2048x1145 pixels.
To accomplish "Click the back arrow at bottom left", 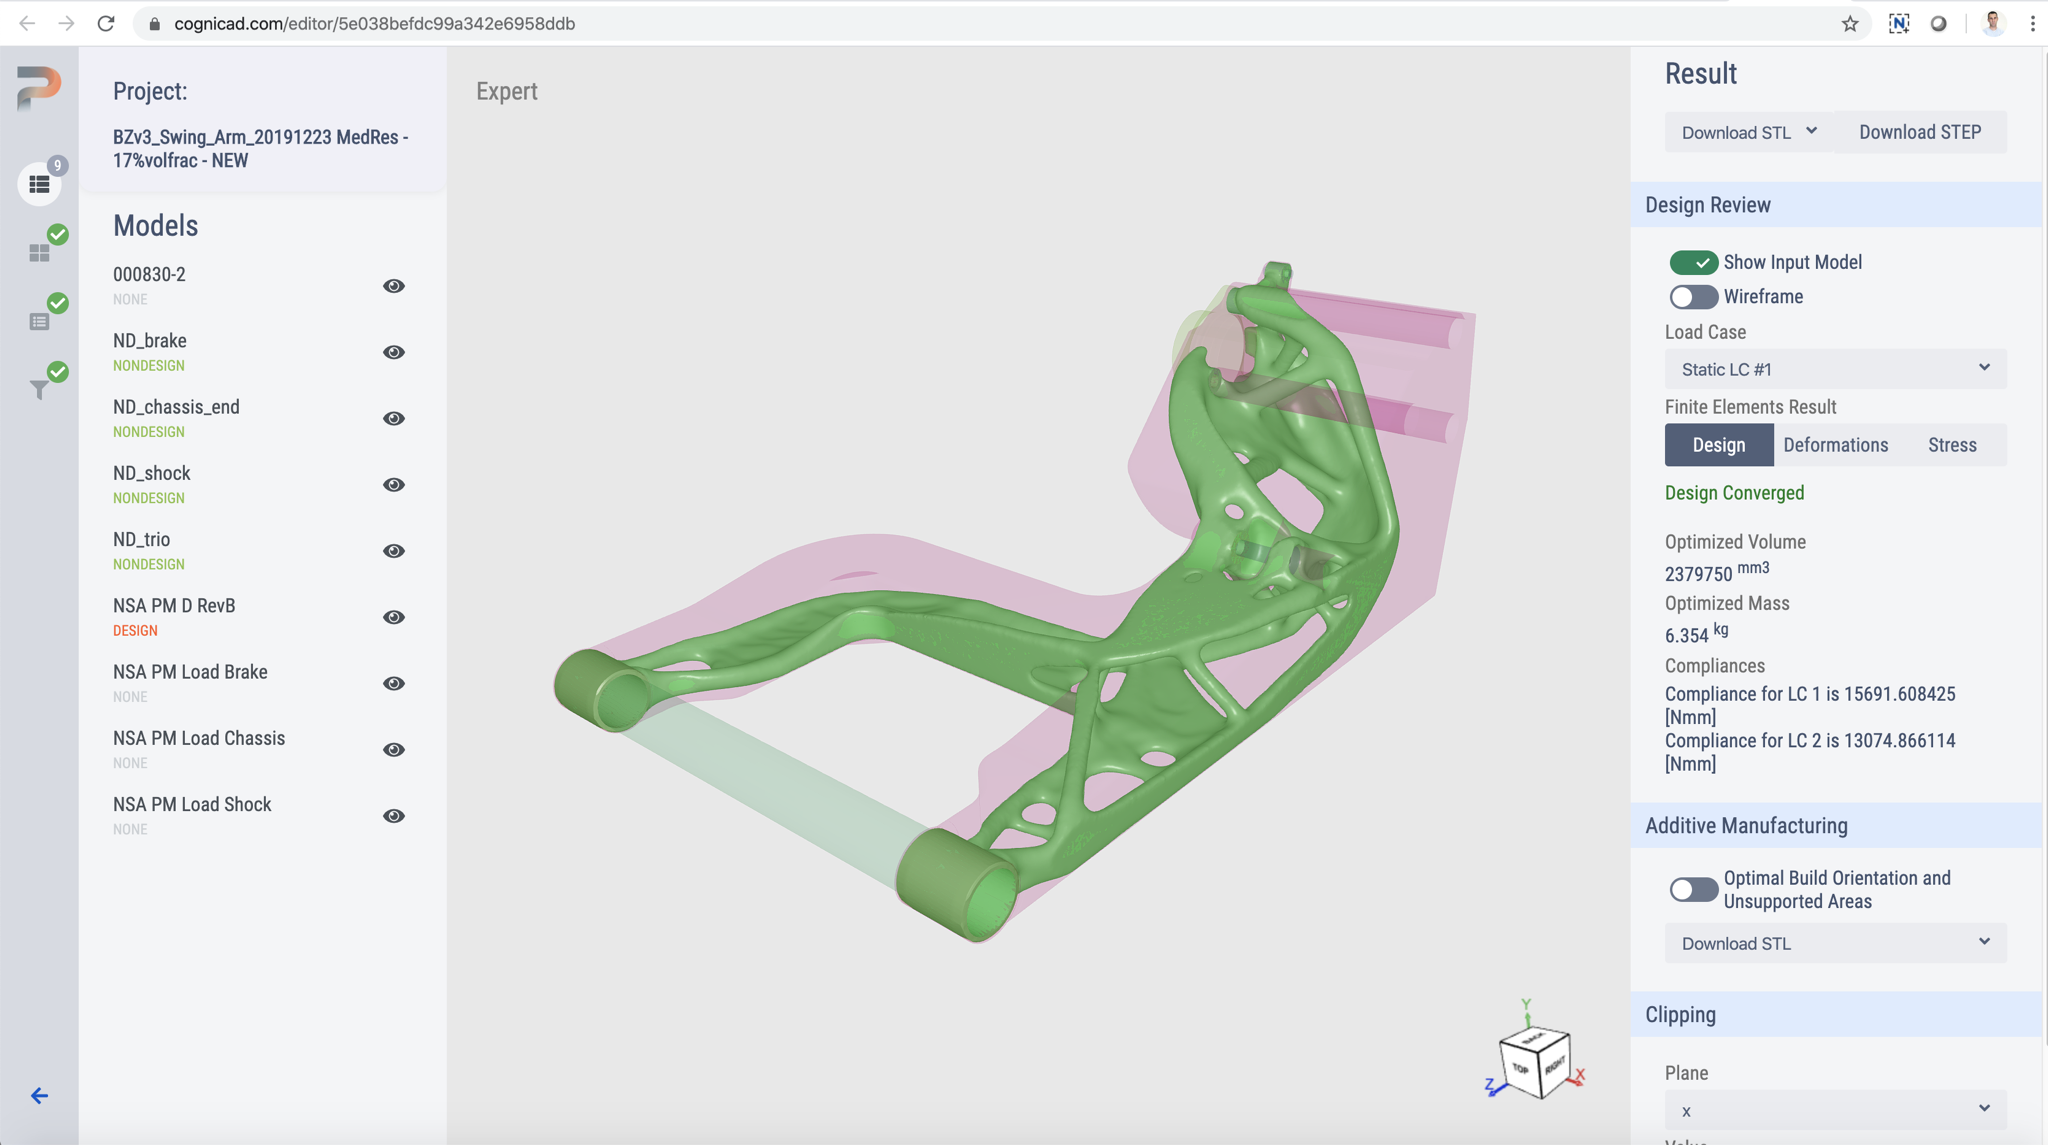I will [x=39, y=1095].
